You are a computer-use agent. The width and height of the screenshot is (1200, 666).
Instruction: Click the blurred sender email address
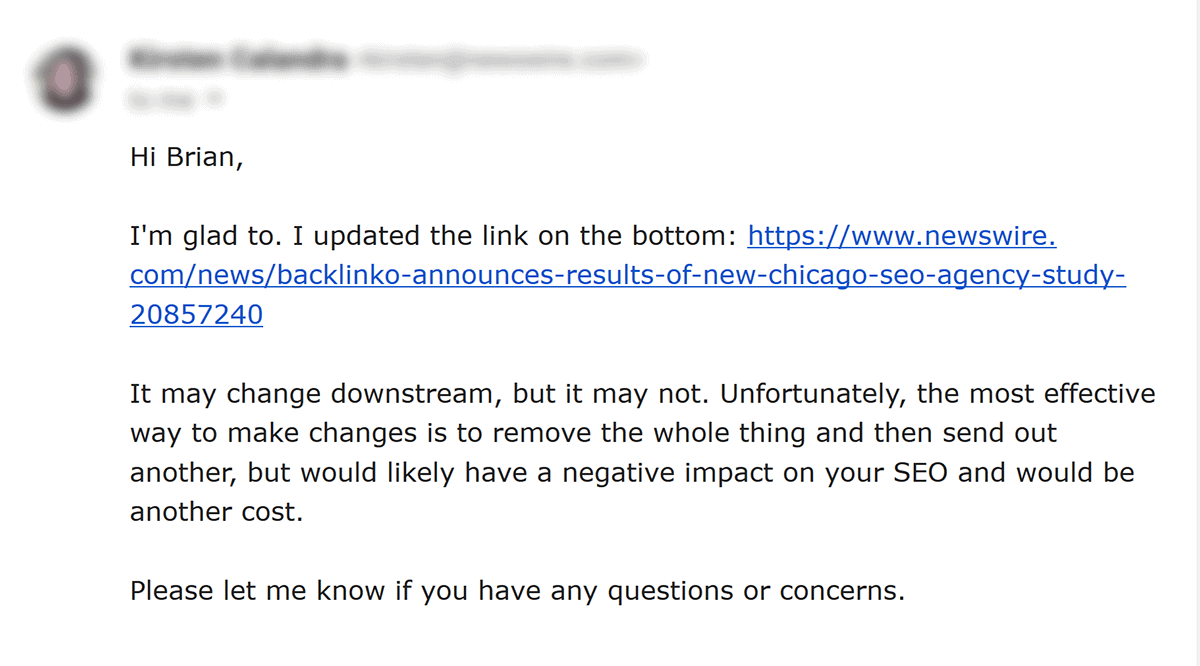(x=497, y=61)
